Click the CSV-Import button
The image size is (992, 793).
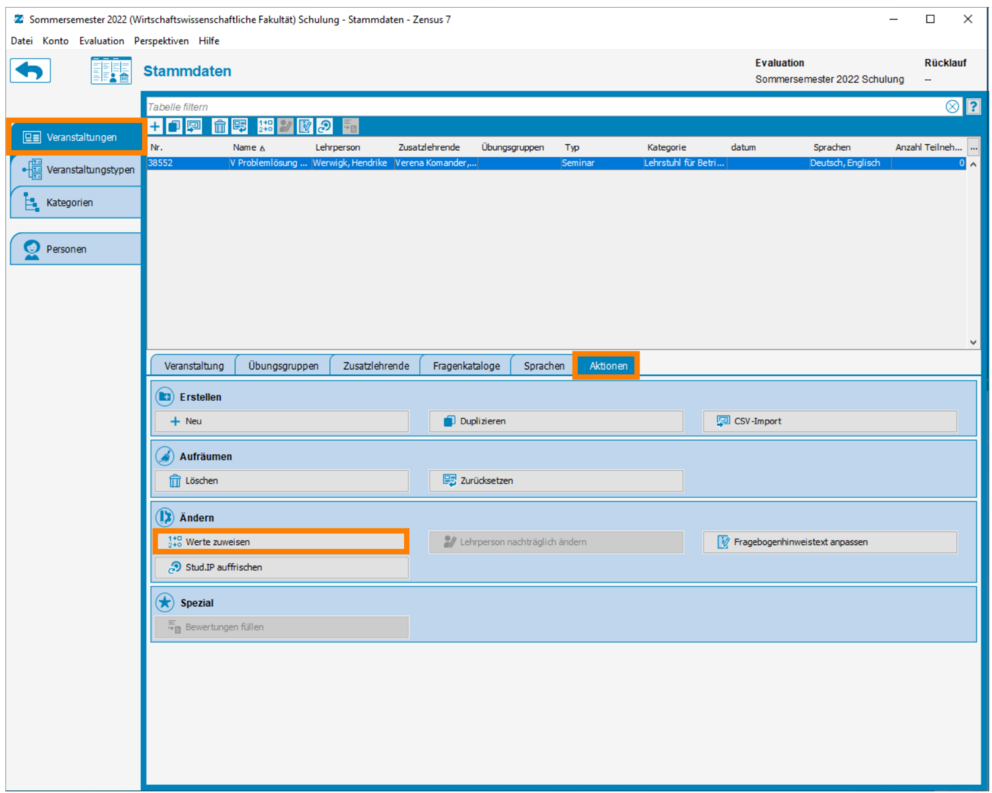click(830, 421)
